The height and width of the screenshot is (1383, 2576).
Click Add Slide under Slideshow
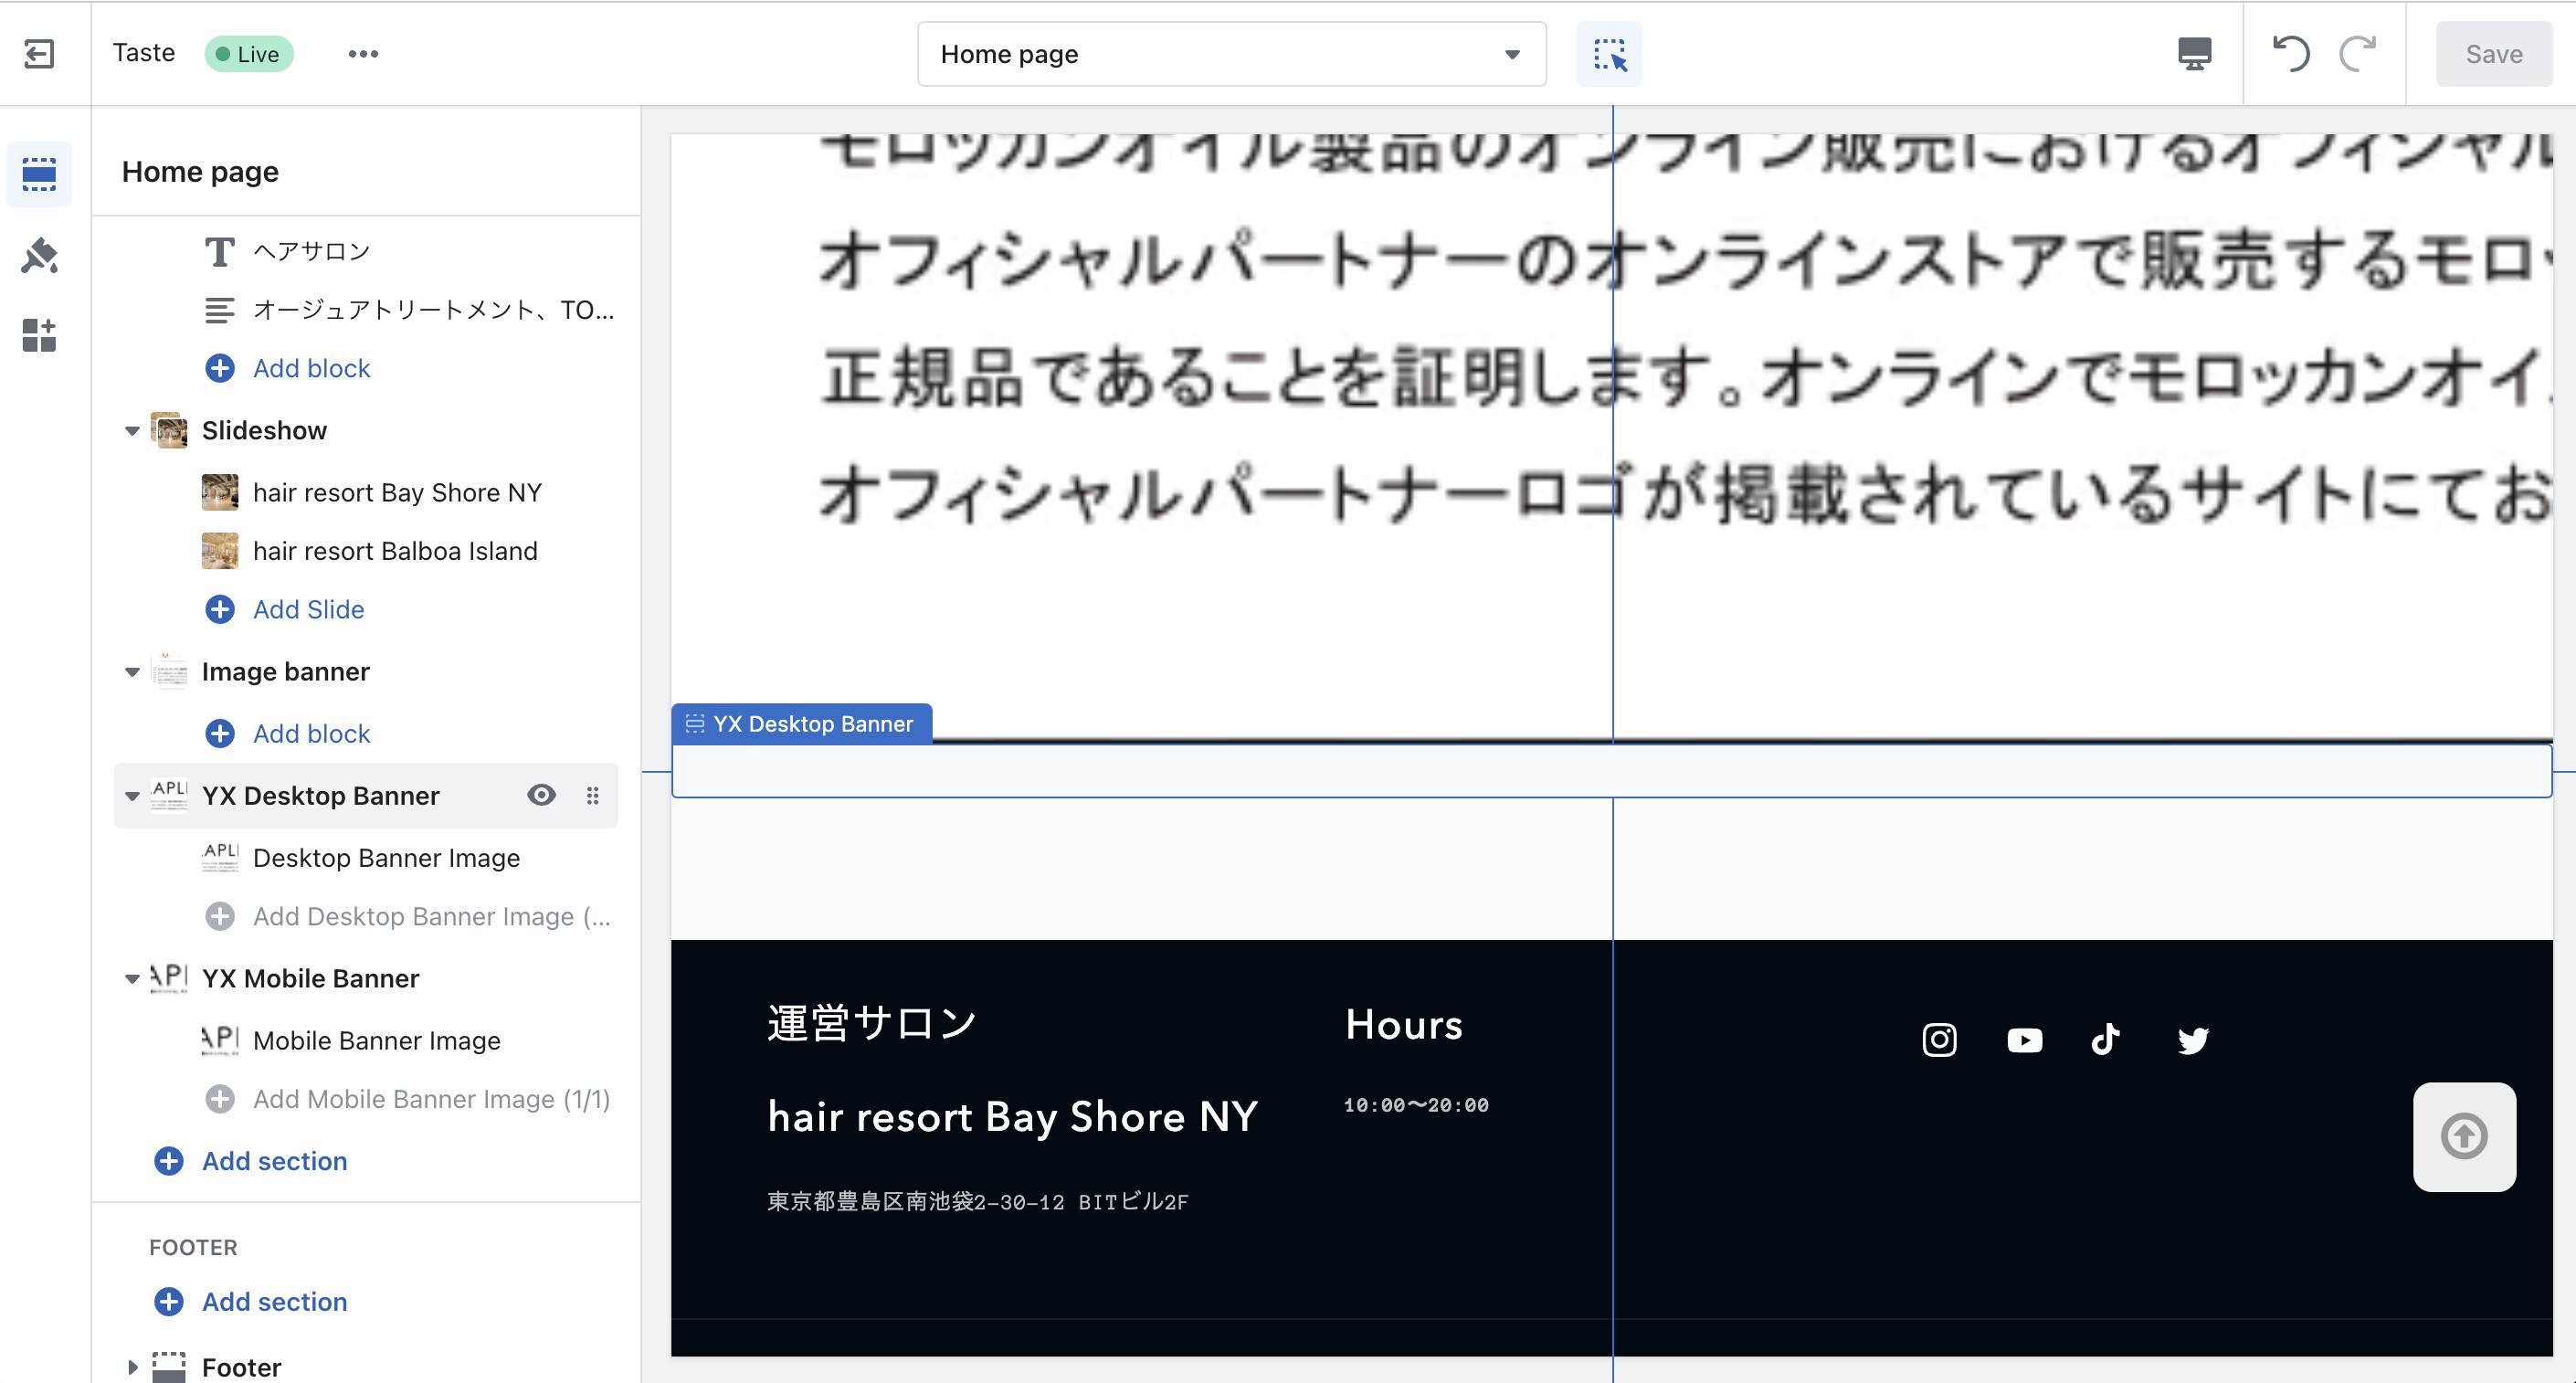[307, 609]
